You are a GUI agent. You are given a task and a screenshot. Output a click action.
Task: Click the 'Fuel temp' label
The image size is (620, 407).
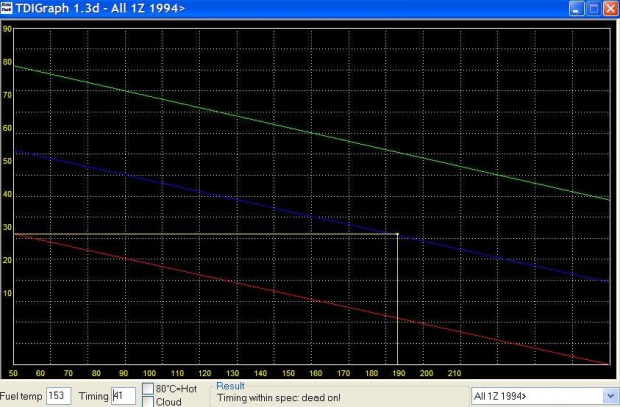[21, 396]
